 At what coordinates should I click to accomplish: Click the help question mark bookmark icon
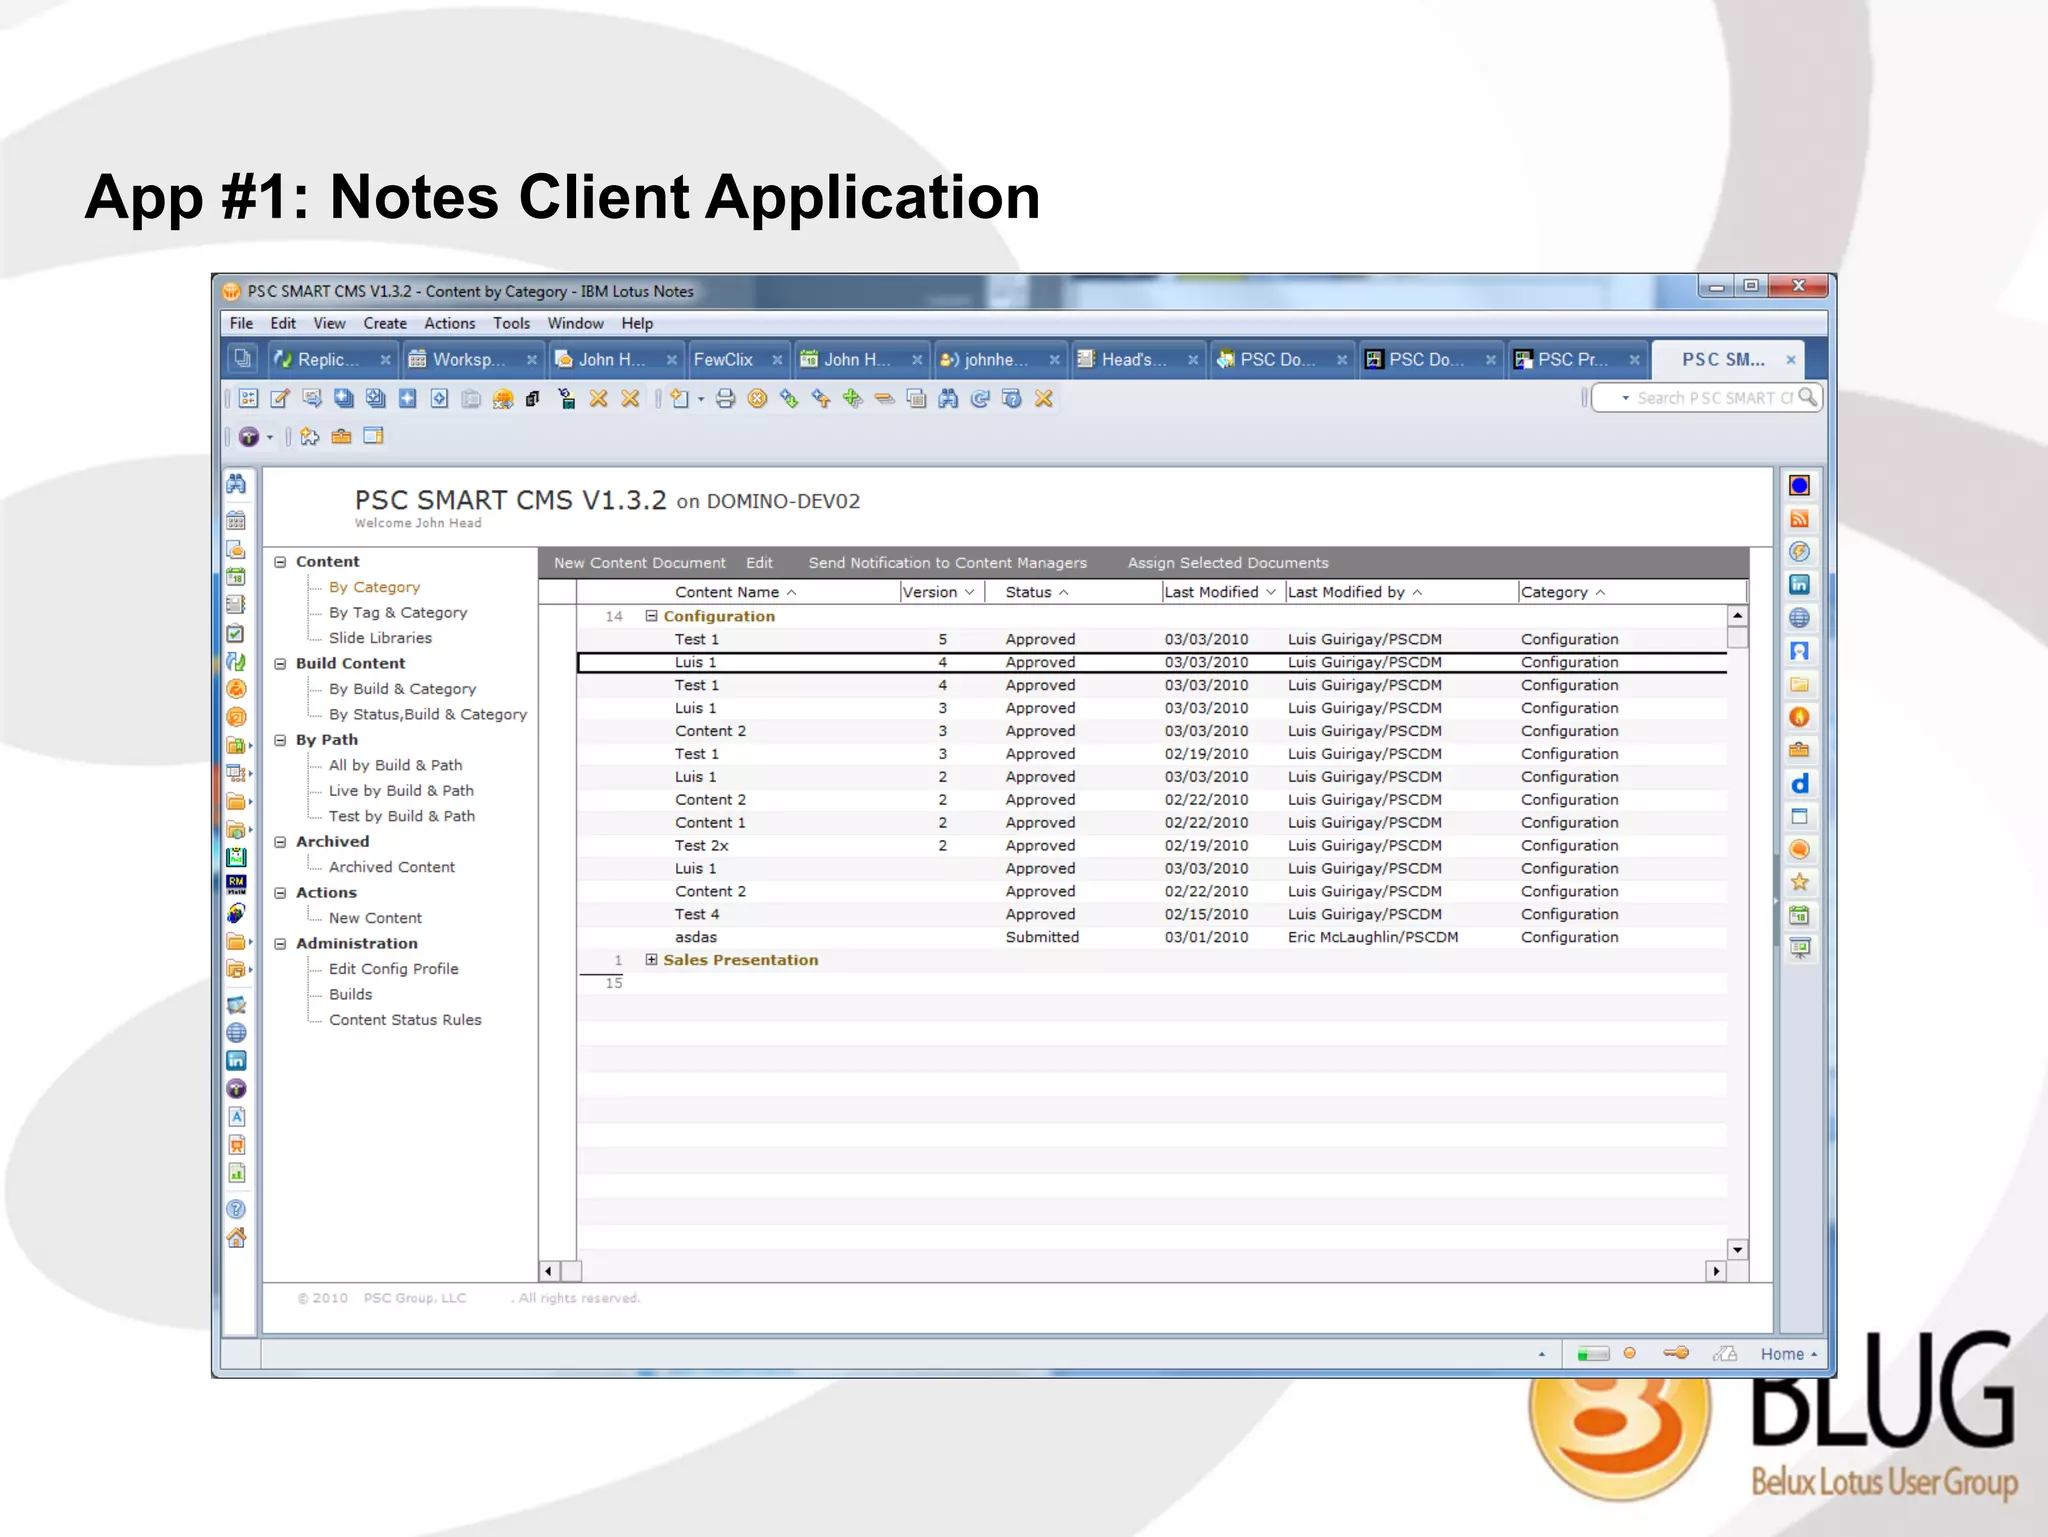(236, 1209)
